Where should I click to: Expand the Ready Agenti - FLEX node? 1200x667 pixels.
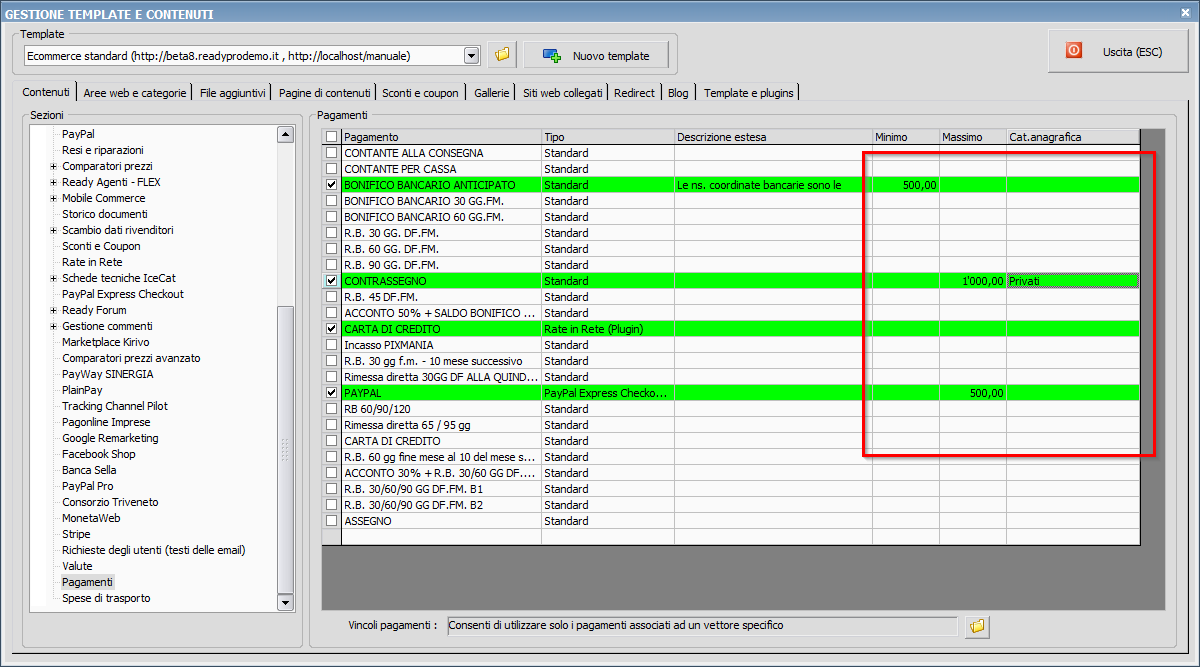53,182
